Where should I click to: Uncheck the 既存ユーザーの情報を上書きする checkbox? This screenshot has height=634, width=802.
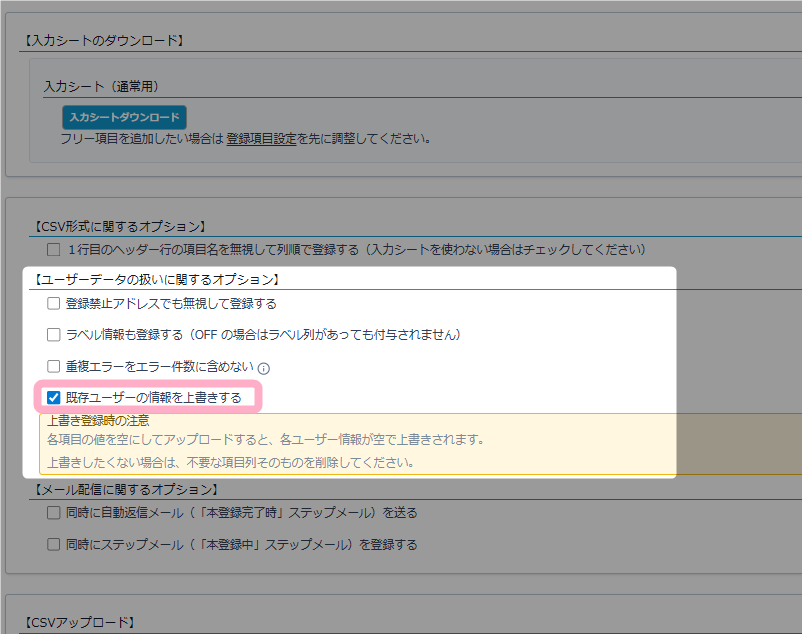(54, 397)
